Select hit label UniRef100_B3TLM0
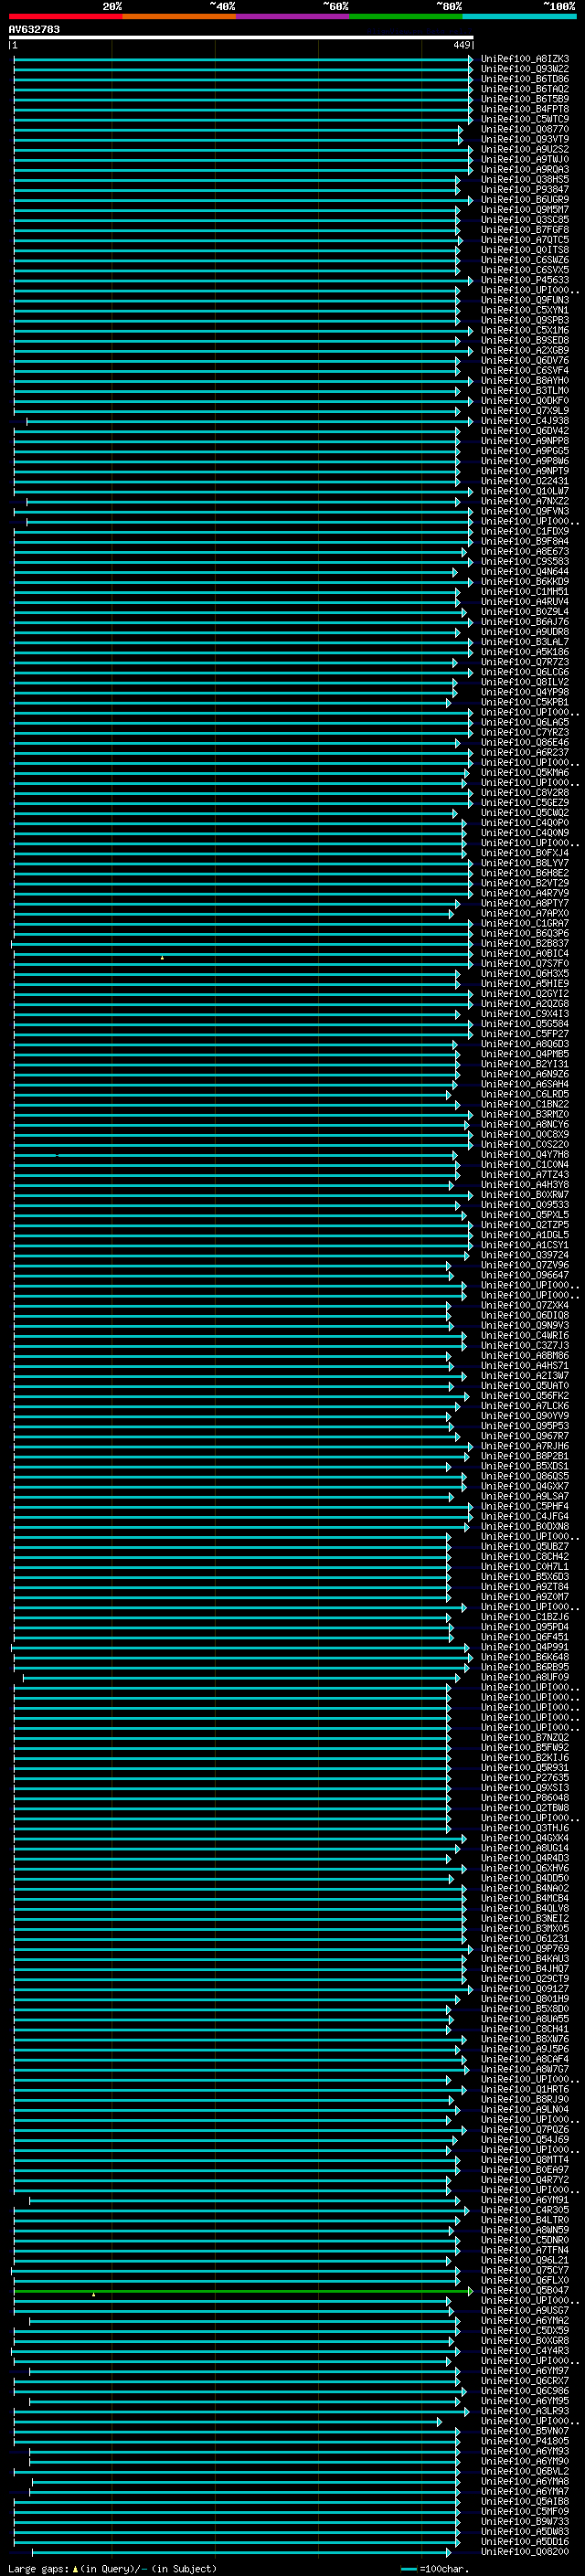This screenshot has height=2576, width=585. click(x=524, y=391)
